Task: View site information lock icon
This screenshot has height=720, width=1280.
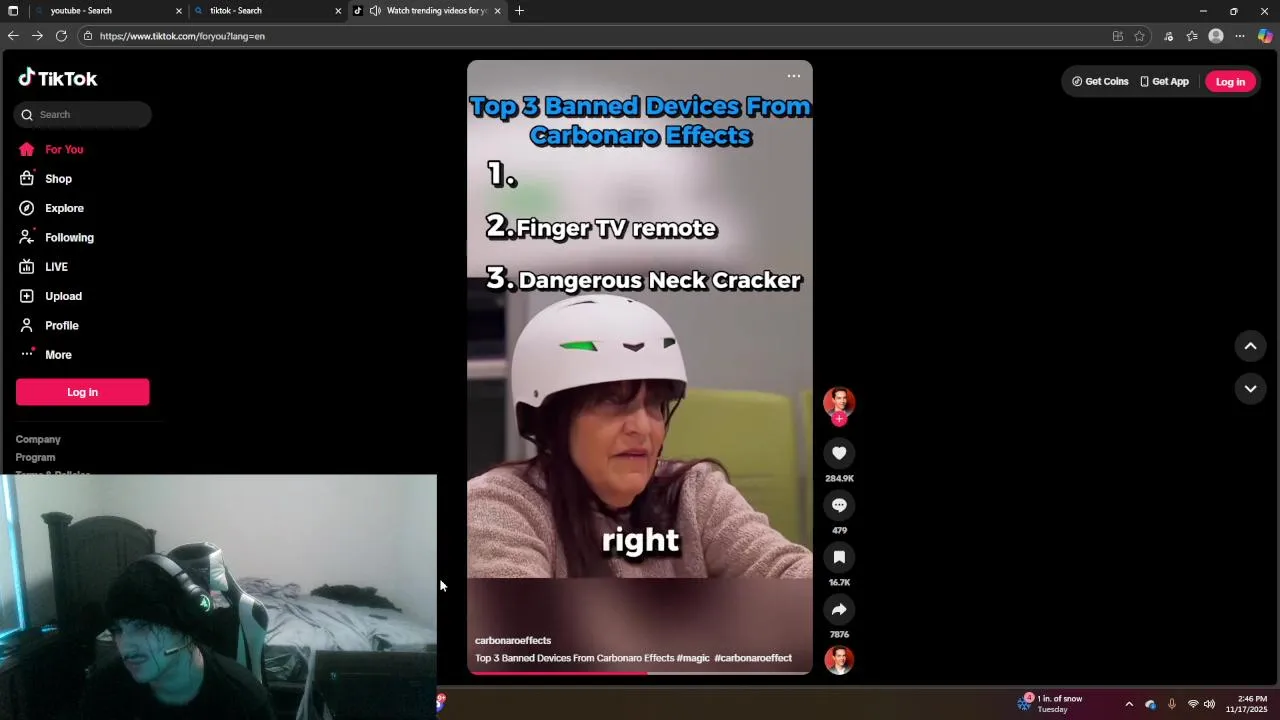Action: (88, 36)
